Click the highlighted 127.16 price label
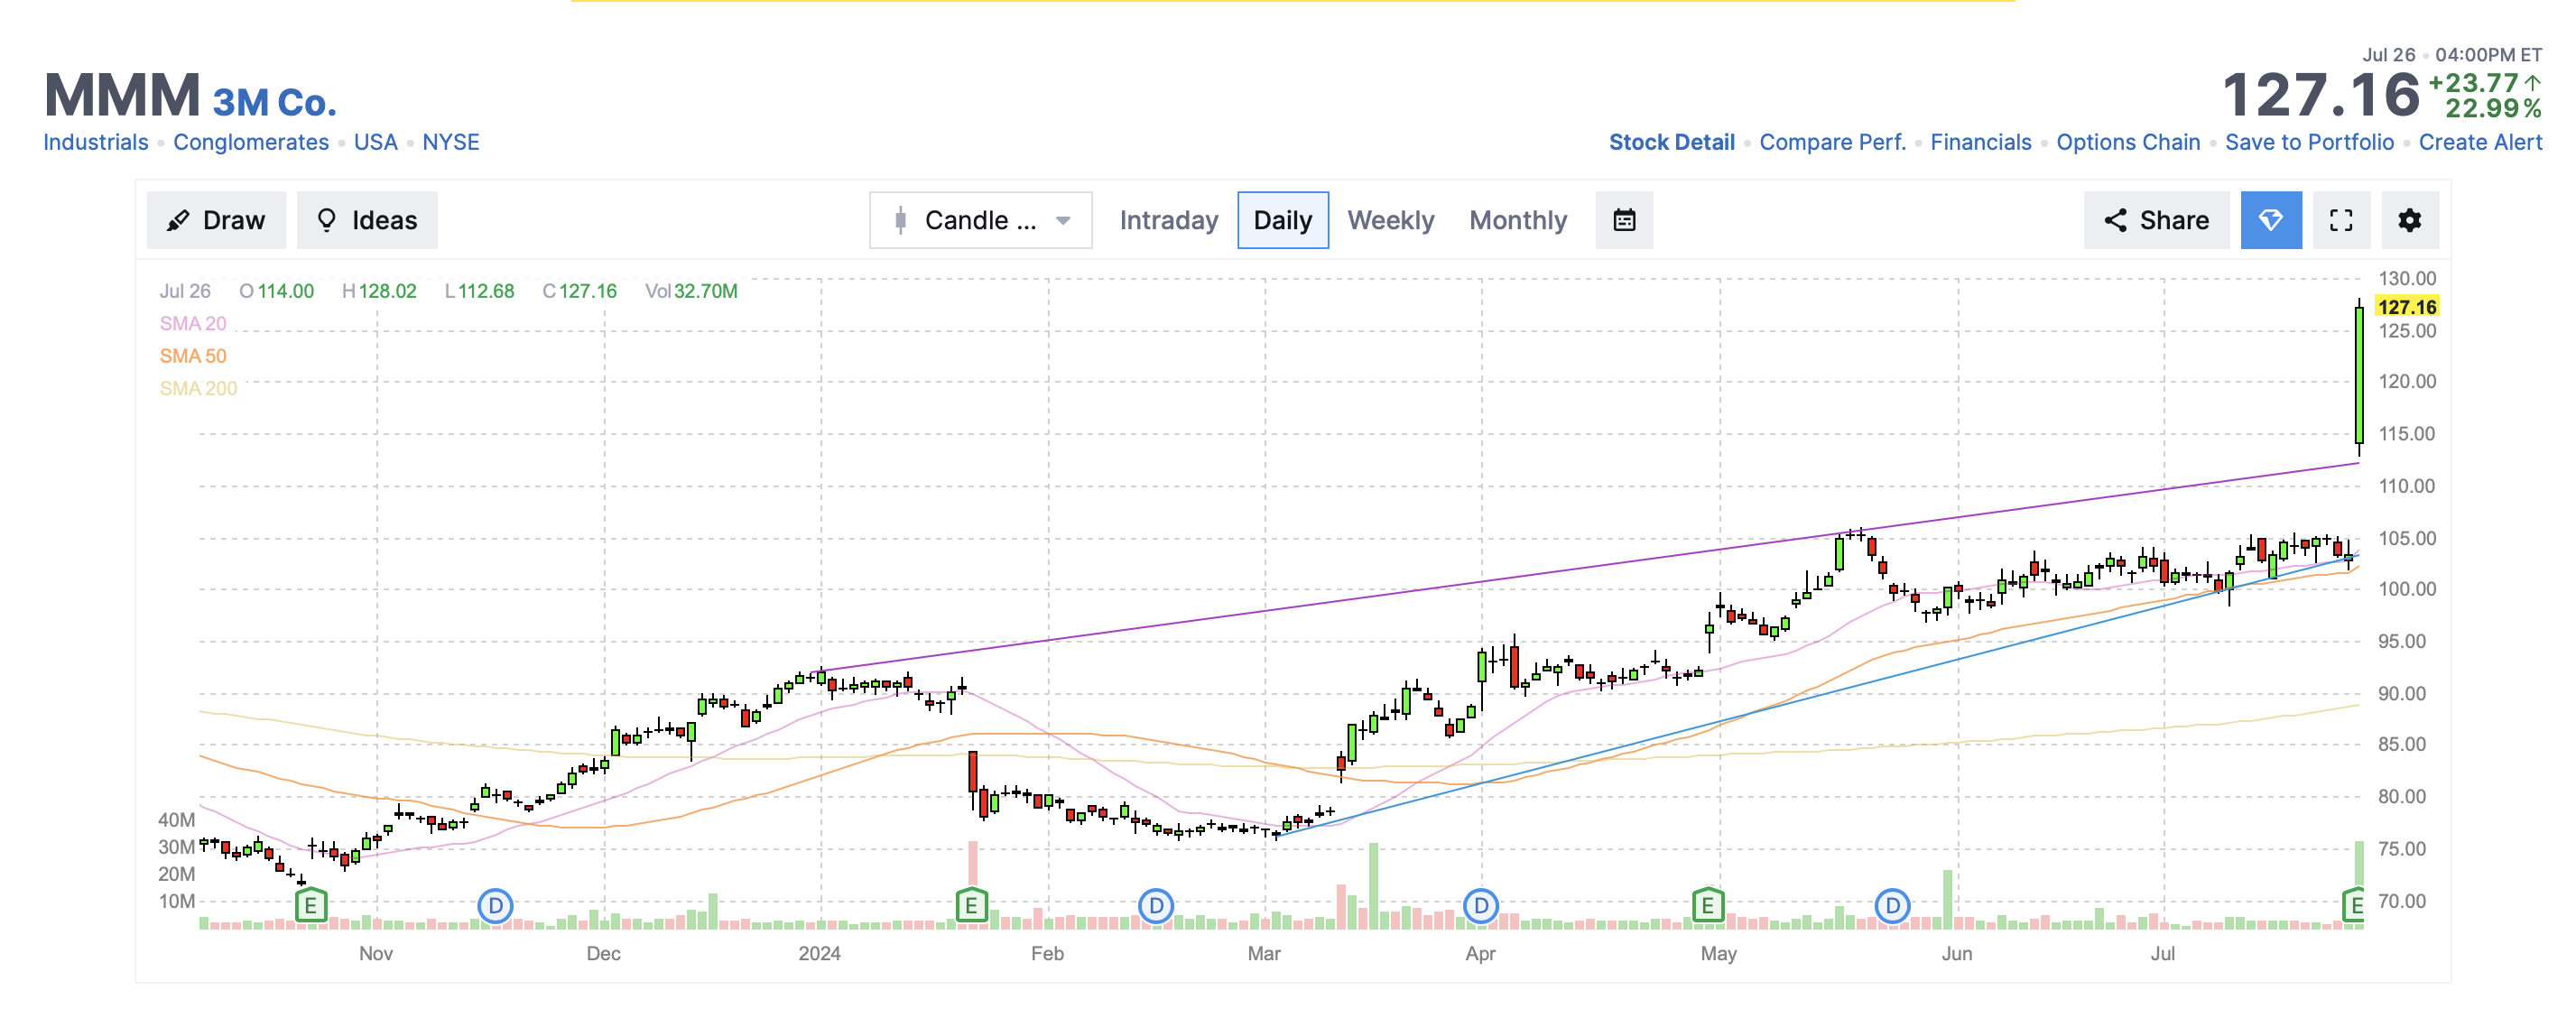 2406,306
